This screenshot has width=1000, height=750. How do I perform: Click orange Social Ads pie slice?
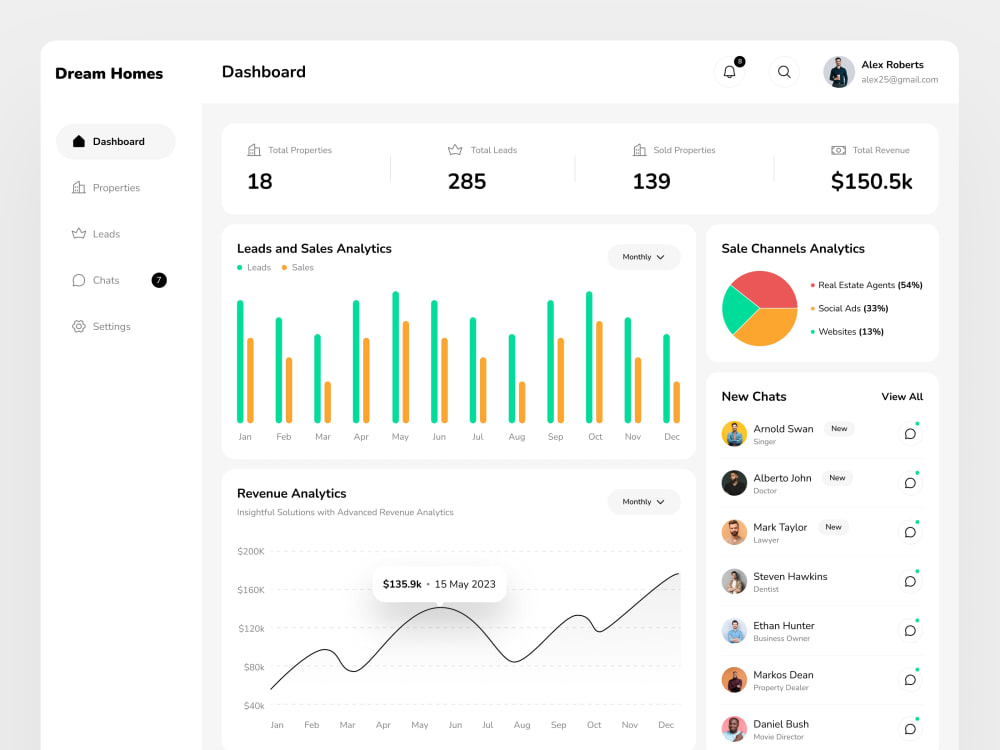768,328
